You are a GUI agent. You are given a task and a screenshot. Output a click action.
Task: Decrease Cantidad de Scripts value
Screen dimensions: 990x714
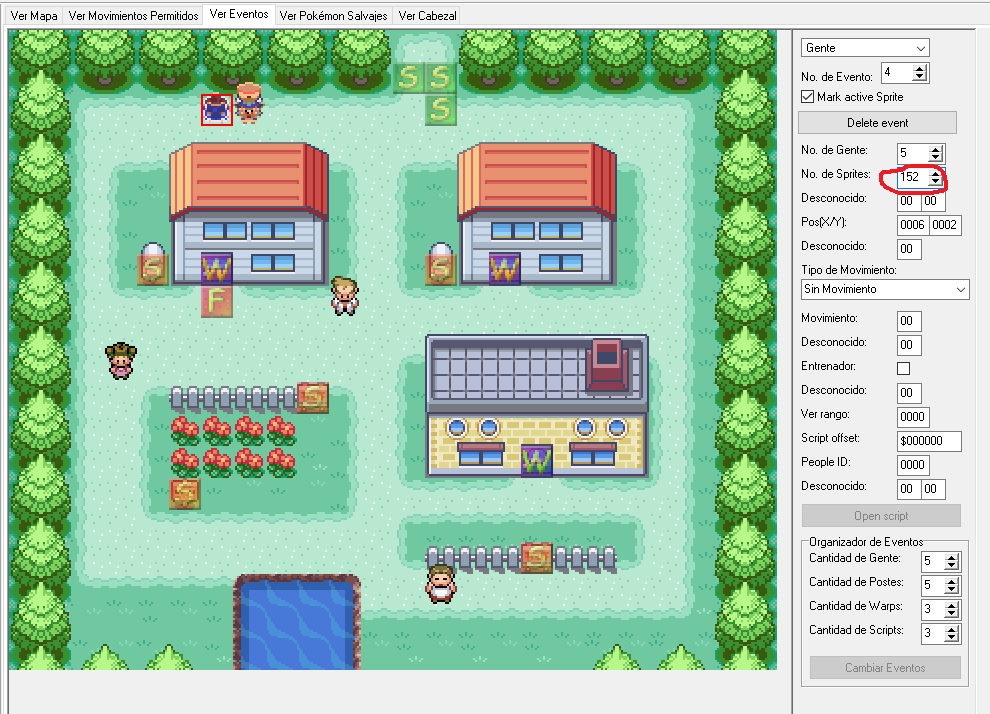(x=951, y=638)
